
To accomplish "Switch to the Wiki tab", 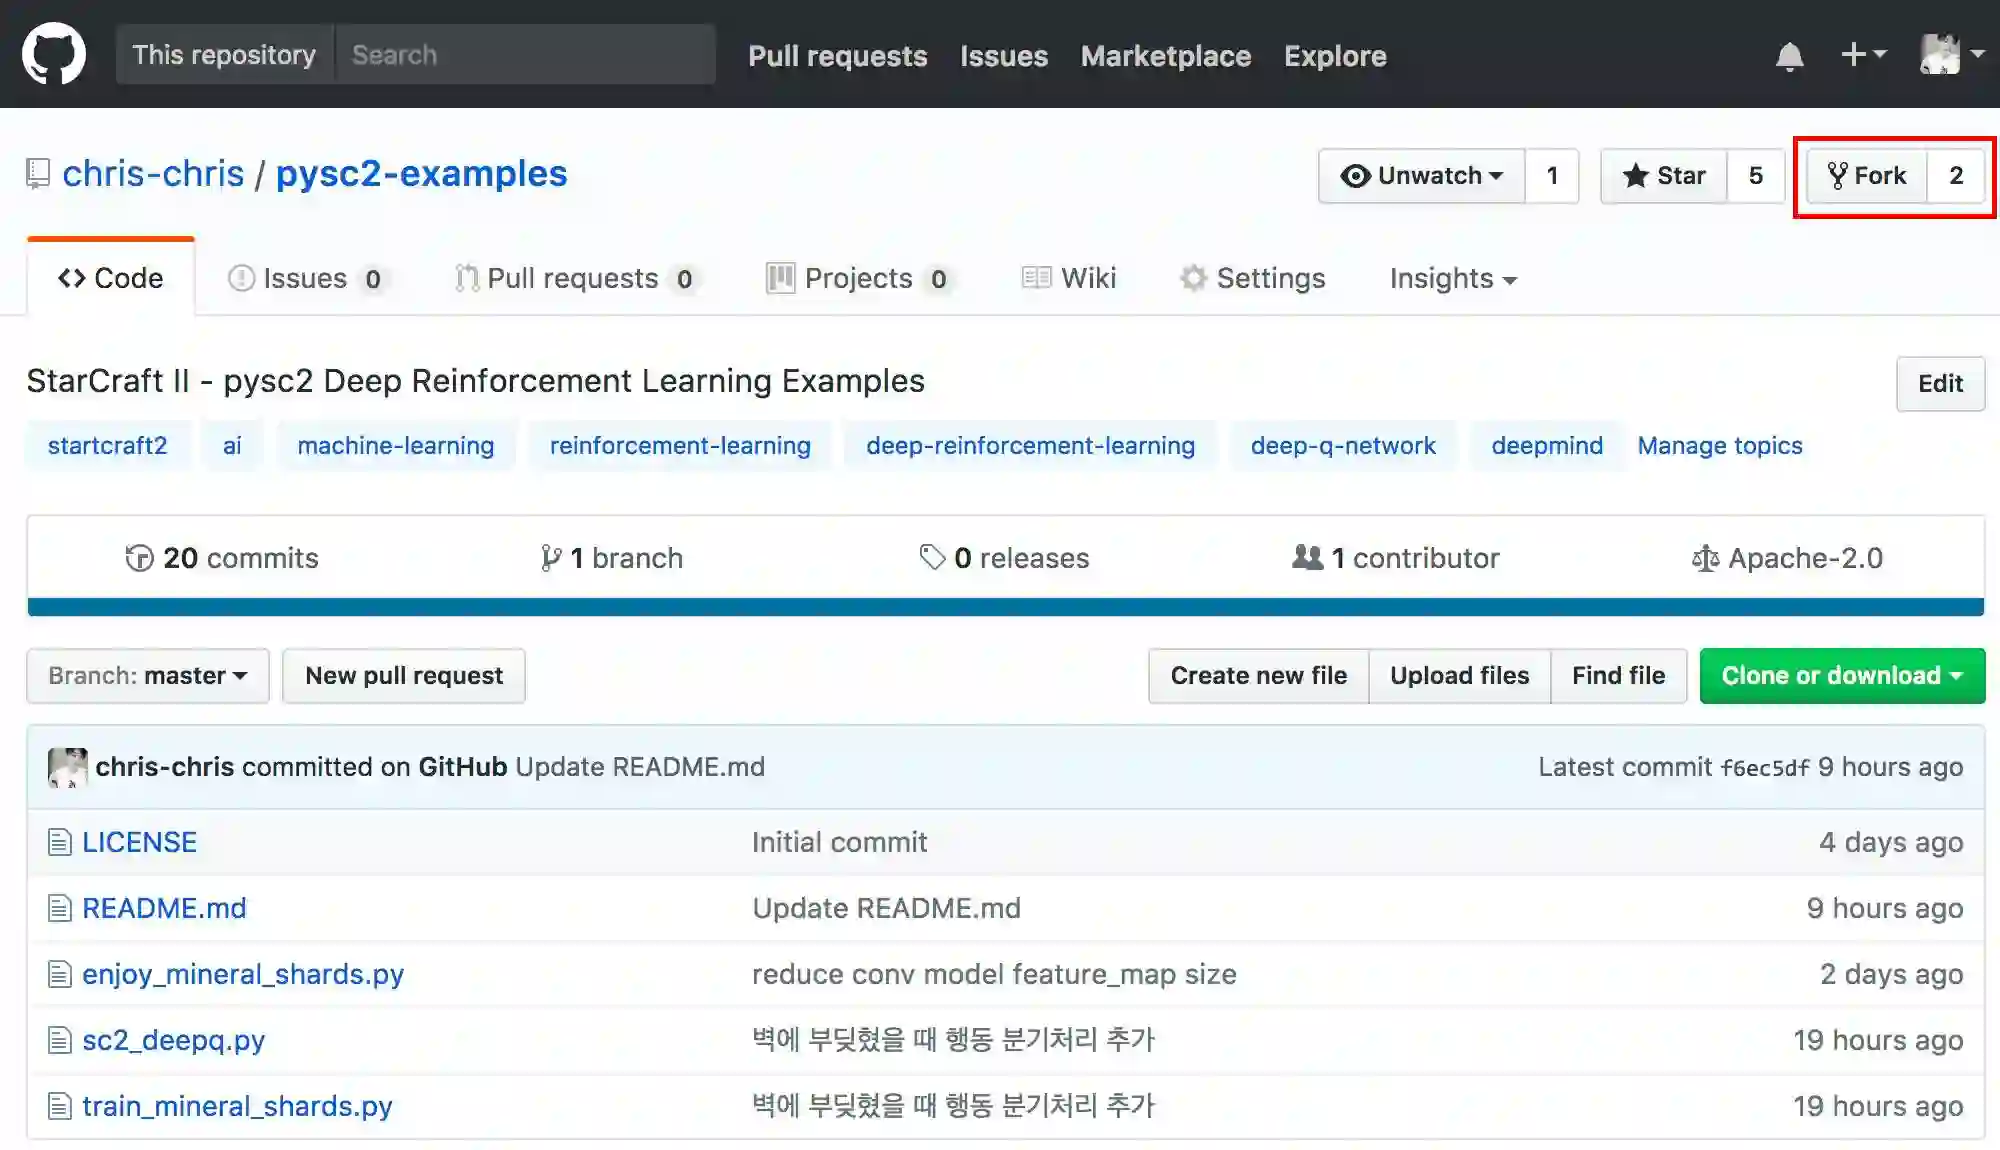I will coord(1069,278).
